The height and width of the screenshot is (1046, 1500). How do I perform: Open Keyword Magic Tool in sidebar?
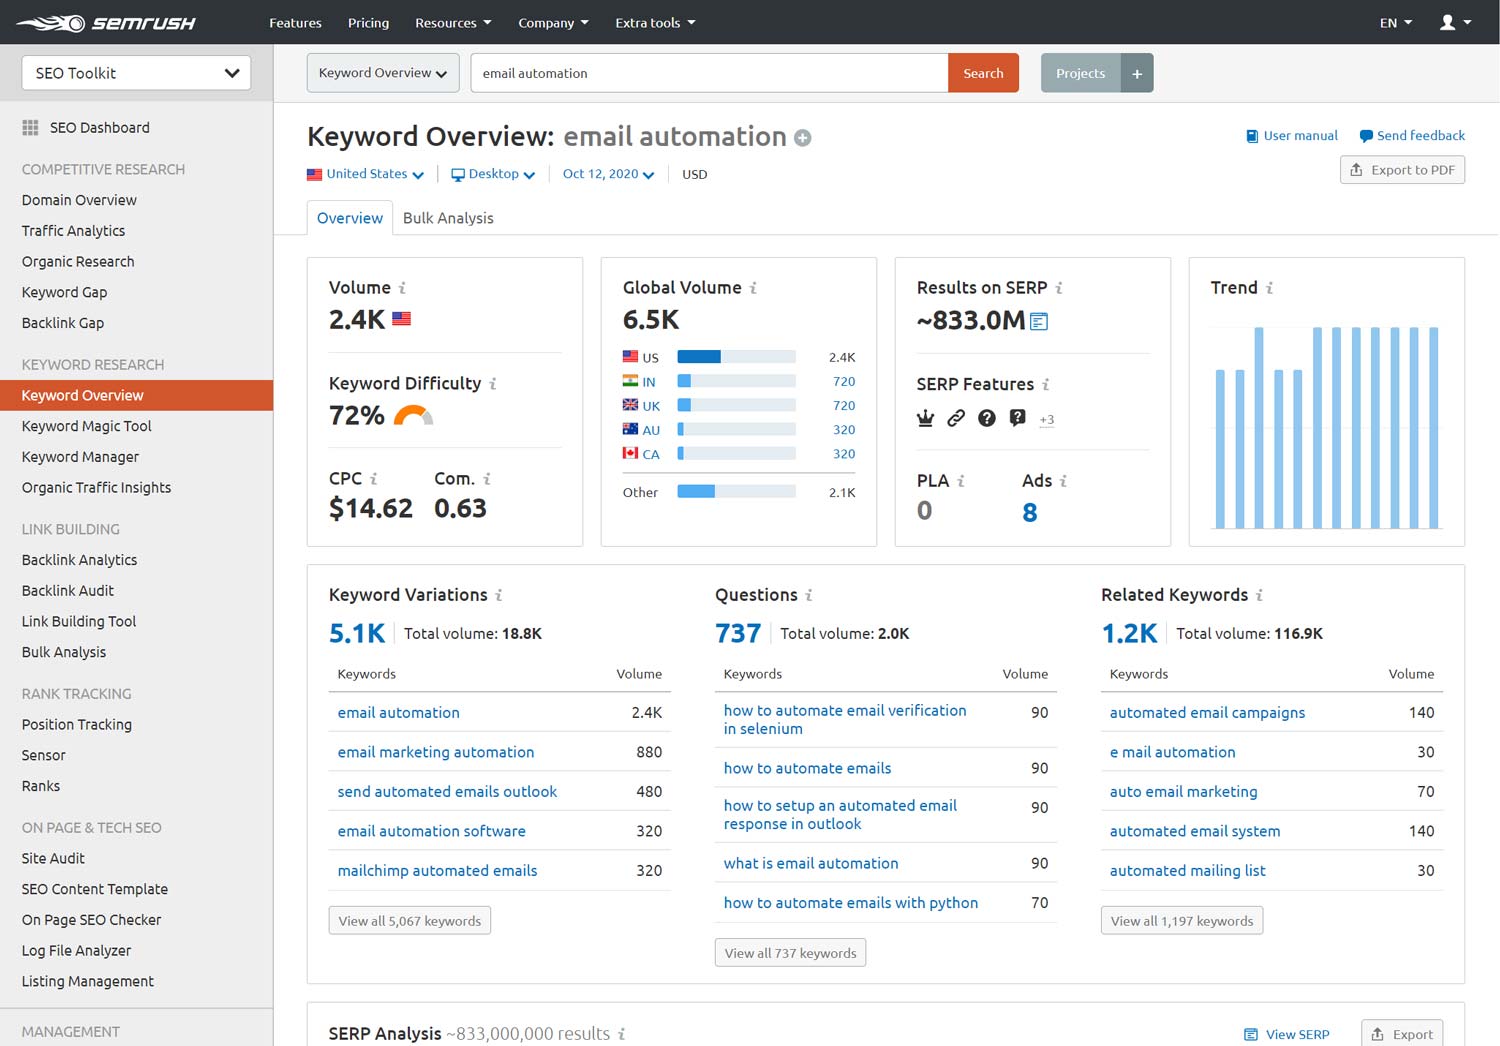point(87,426)
